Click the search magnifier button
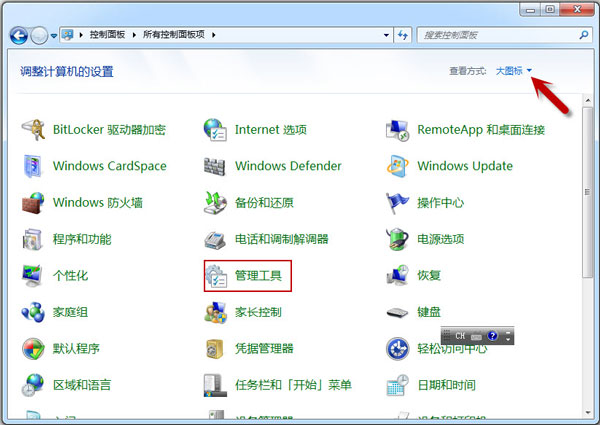This screenshot has height=425, width=600. click(x=584, y=35)
